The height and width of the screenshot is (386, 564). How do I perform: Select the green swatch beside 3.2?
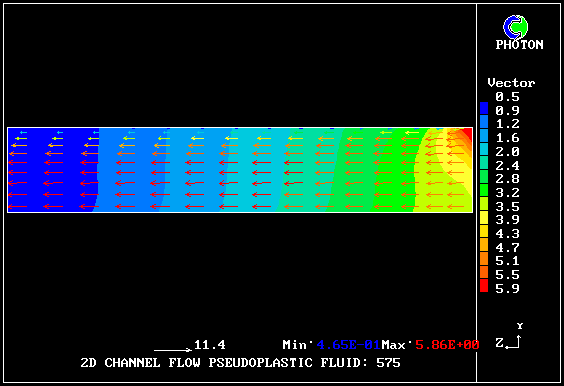point(484,191)
